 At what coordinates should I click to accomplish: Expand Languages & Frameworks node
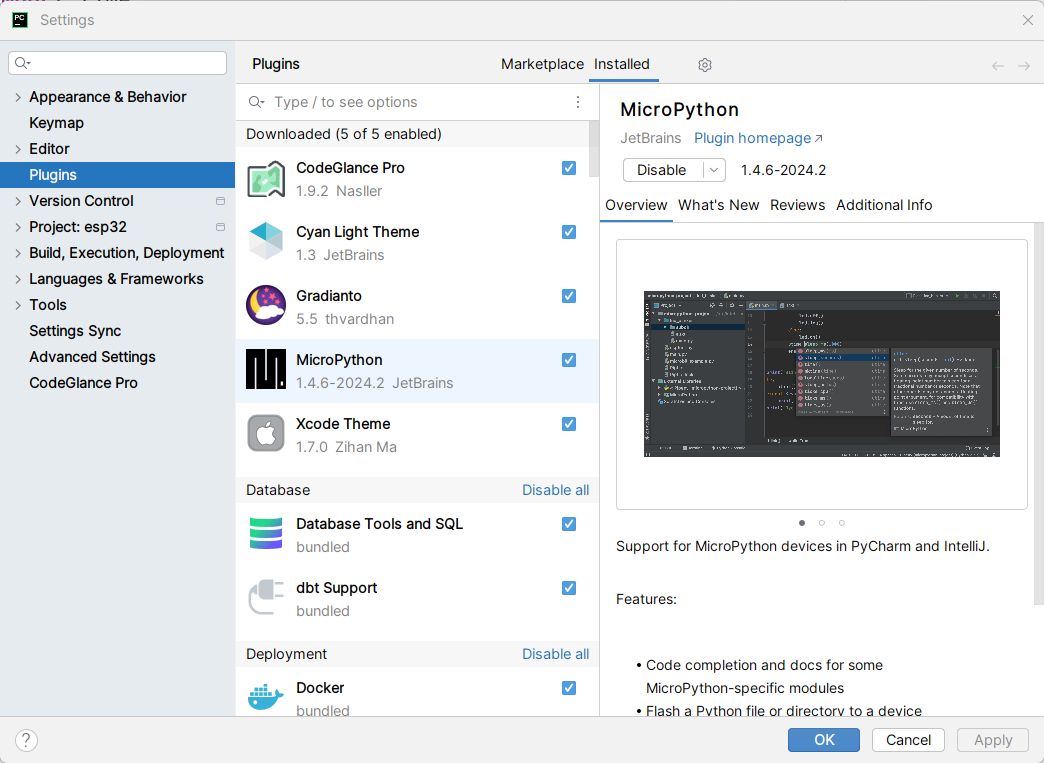pos(18,279)
